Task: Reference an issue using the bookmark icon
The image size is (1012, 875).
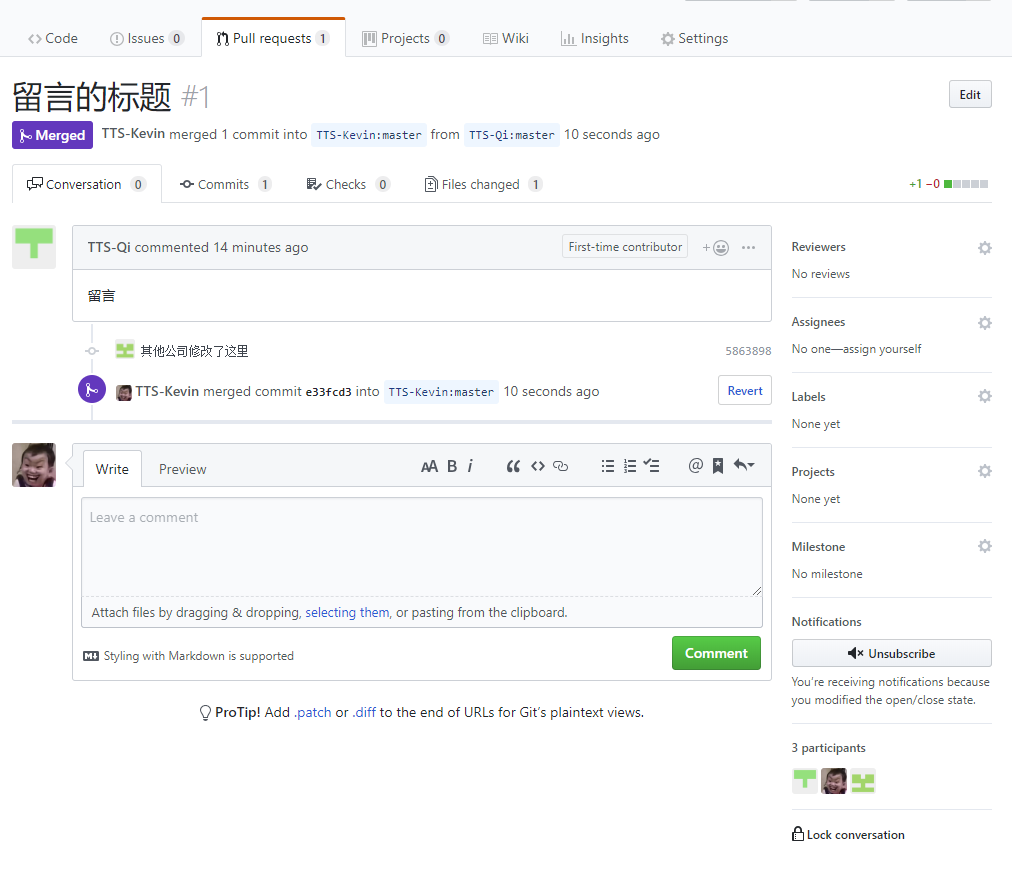Action: point(718,466)
